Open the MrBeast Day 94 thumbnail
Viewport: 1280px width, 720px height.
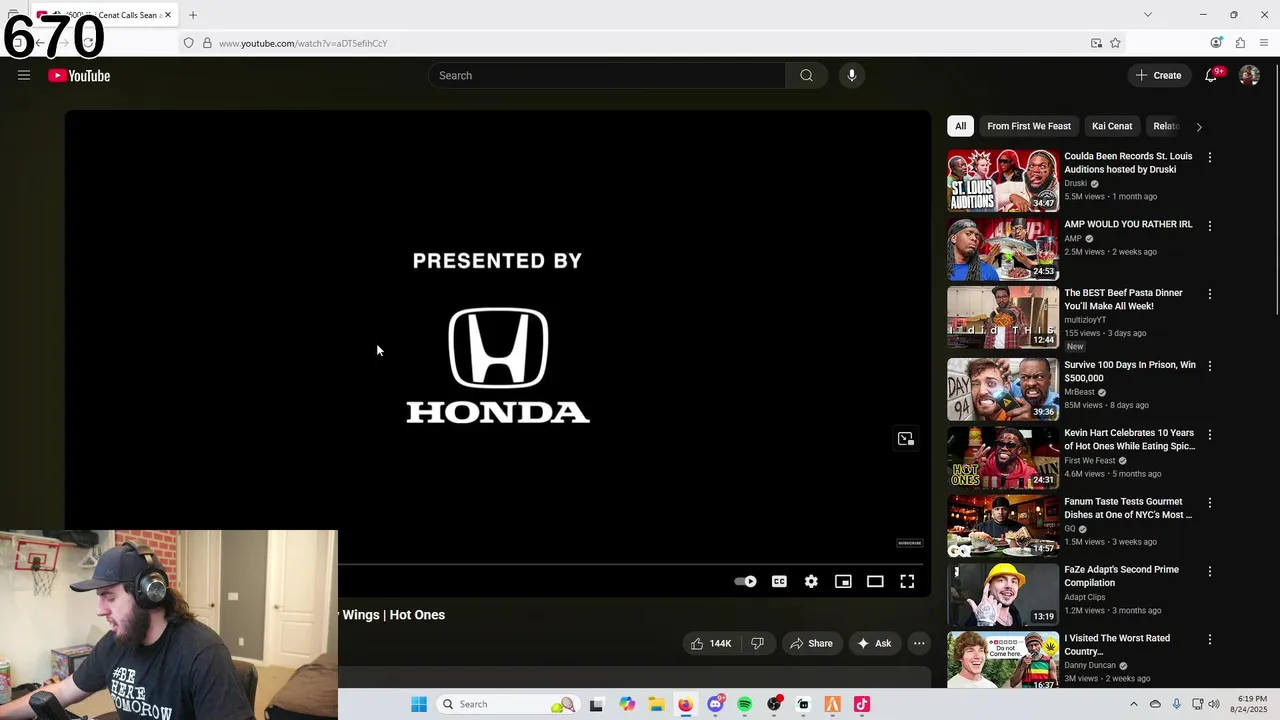(x=1003, y=389)
